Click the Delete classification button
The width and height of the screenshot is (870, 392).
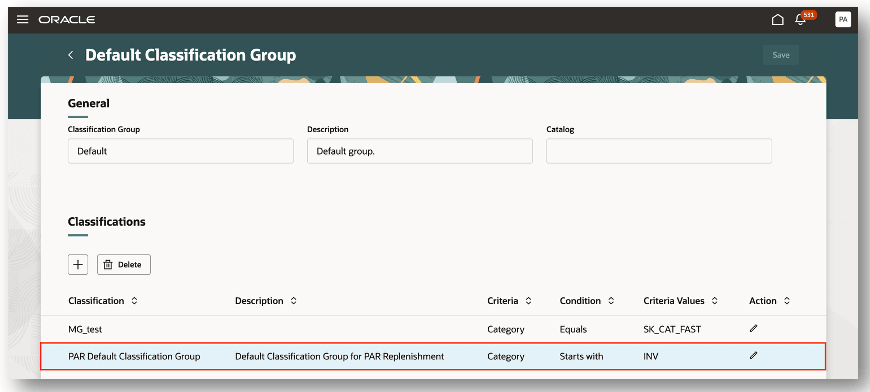(124, 264)
